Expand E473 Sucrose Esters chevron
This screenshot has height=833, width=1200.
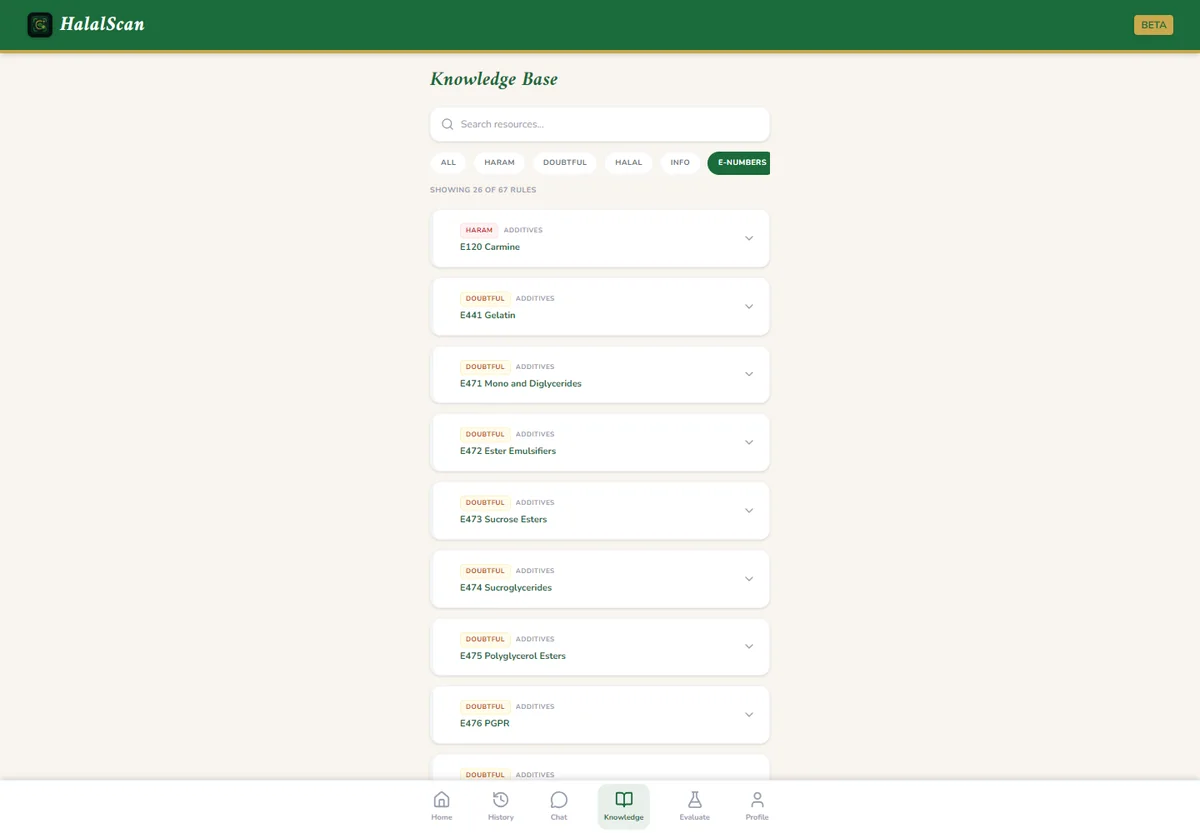749,510
